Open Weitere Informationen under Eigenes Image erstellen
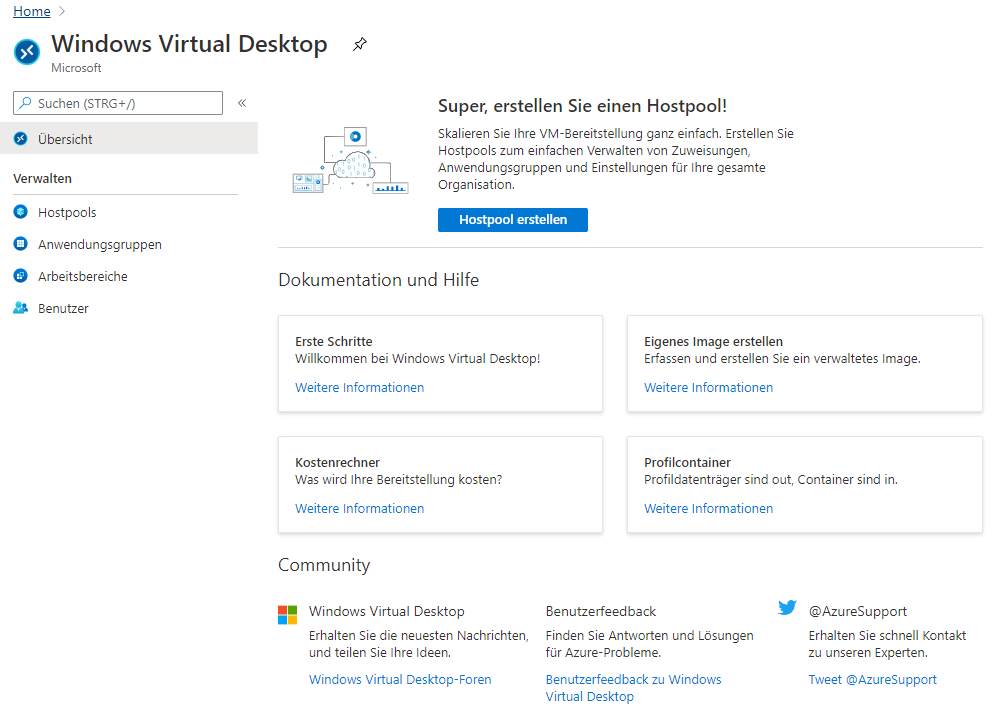Screen dimensions: 1005x725 pos(708,387)
